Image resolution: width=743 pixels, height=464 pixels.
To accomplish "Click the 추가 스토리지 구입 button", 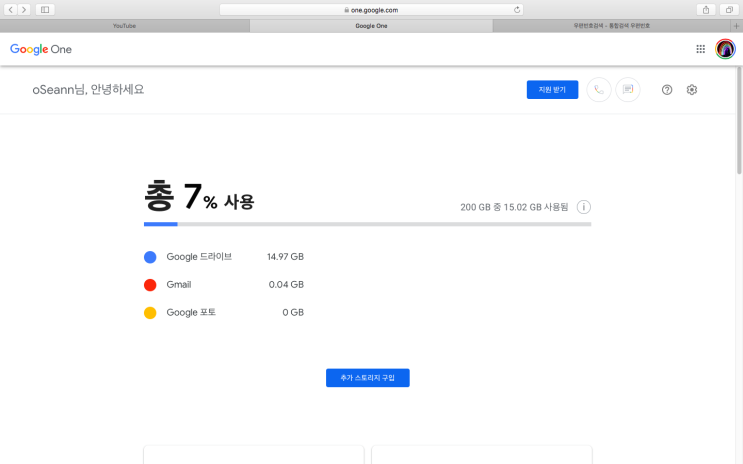I will [368, 378].
